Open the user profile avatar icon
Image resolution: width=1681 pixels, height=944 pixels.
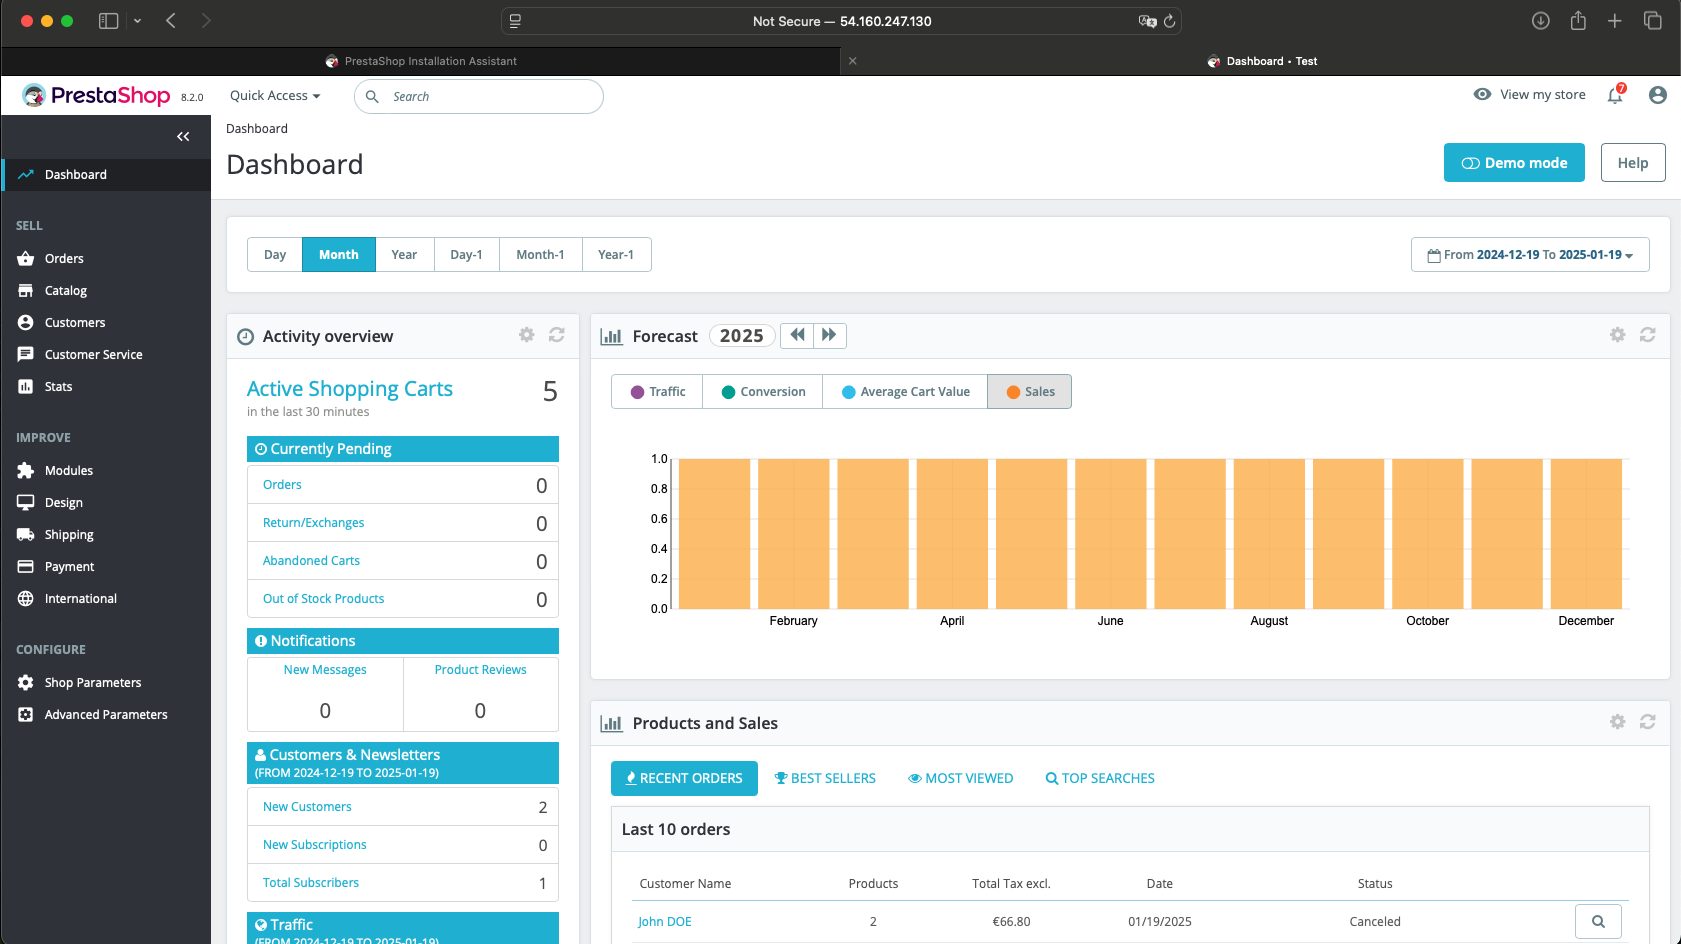pos(1657,95)
